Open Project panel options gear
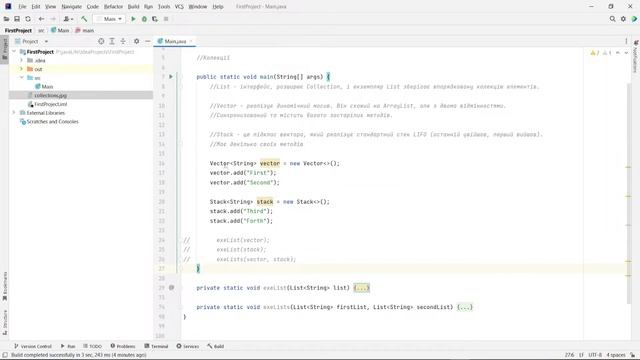640x360 pixels. (136, 41)
